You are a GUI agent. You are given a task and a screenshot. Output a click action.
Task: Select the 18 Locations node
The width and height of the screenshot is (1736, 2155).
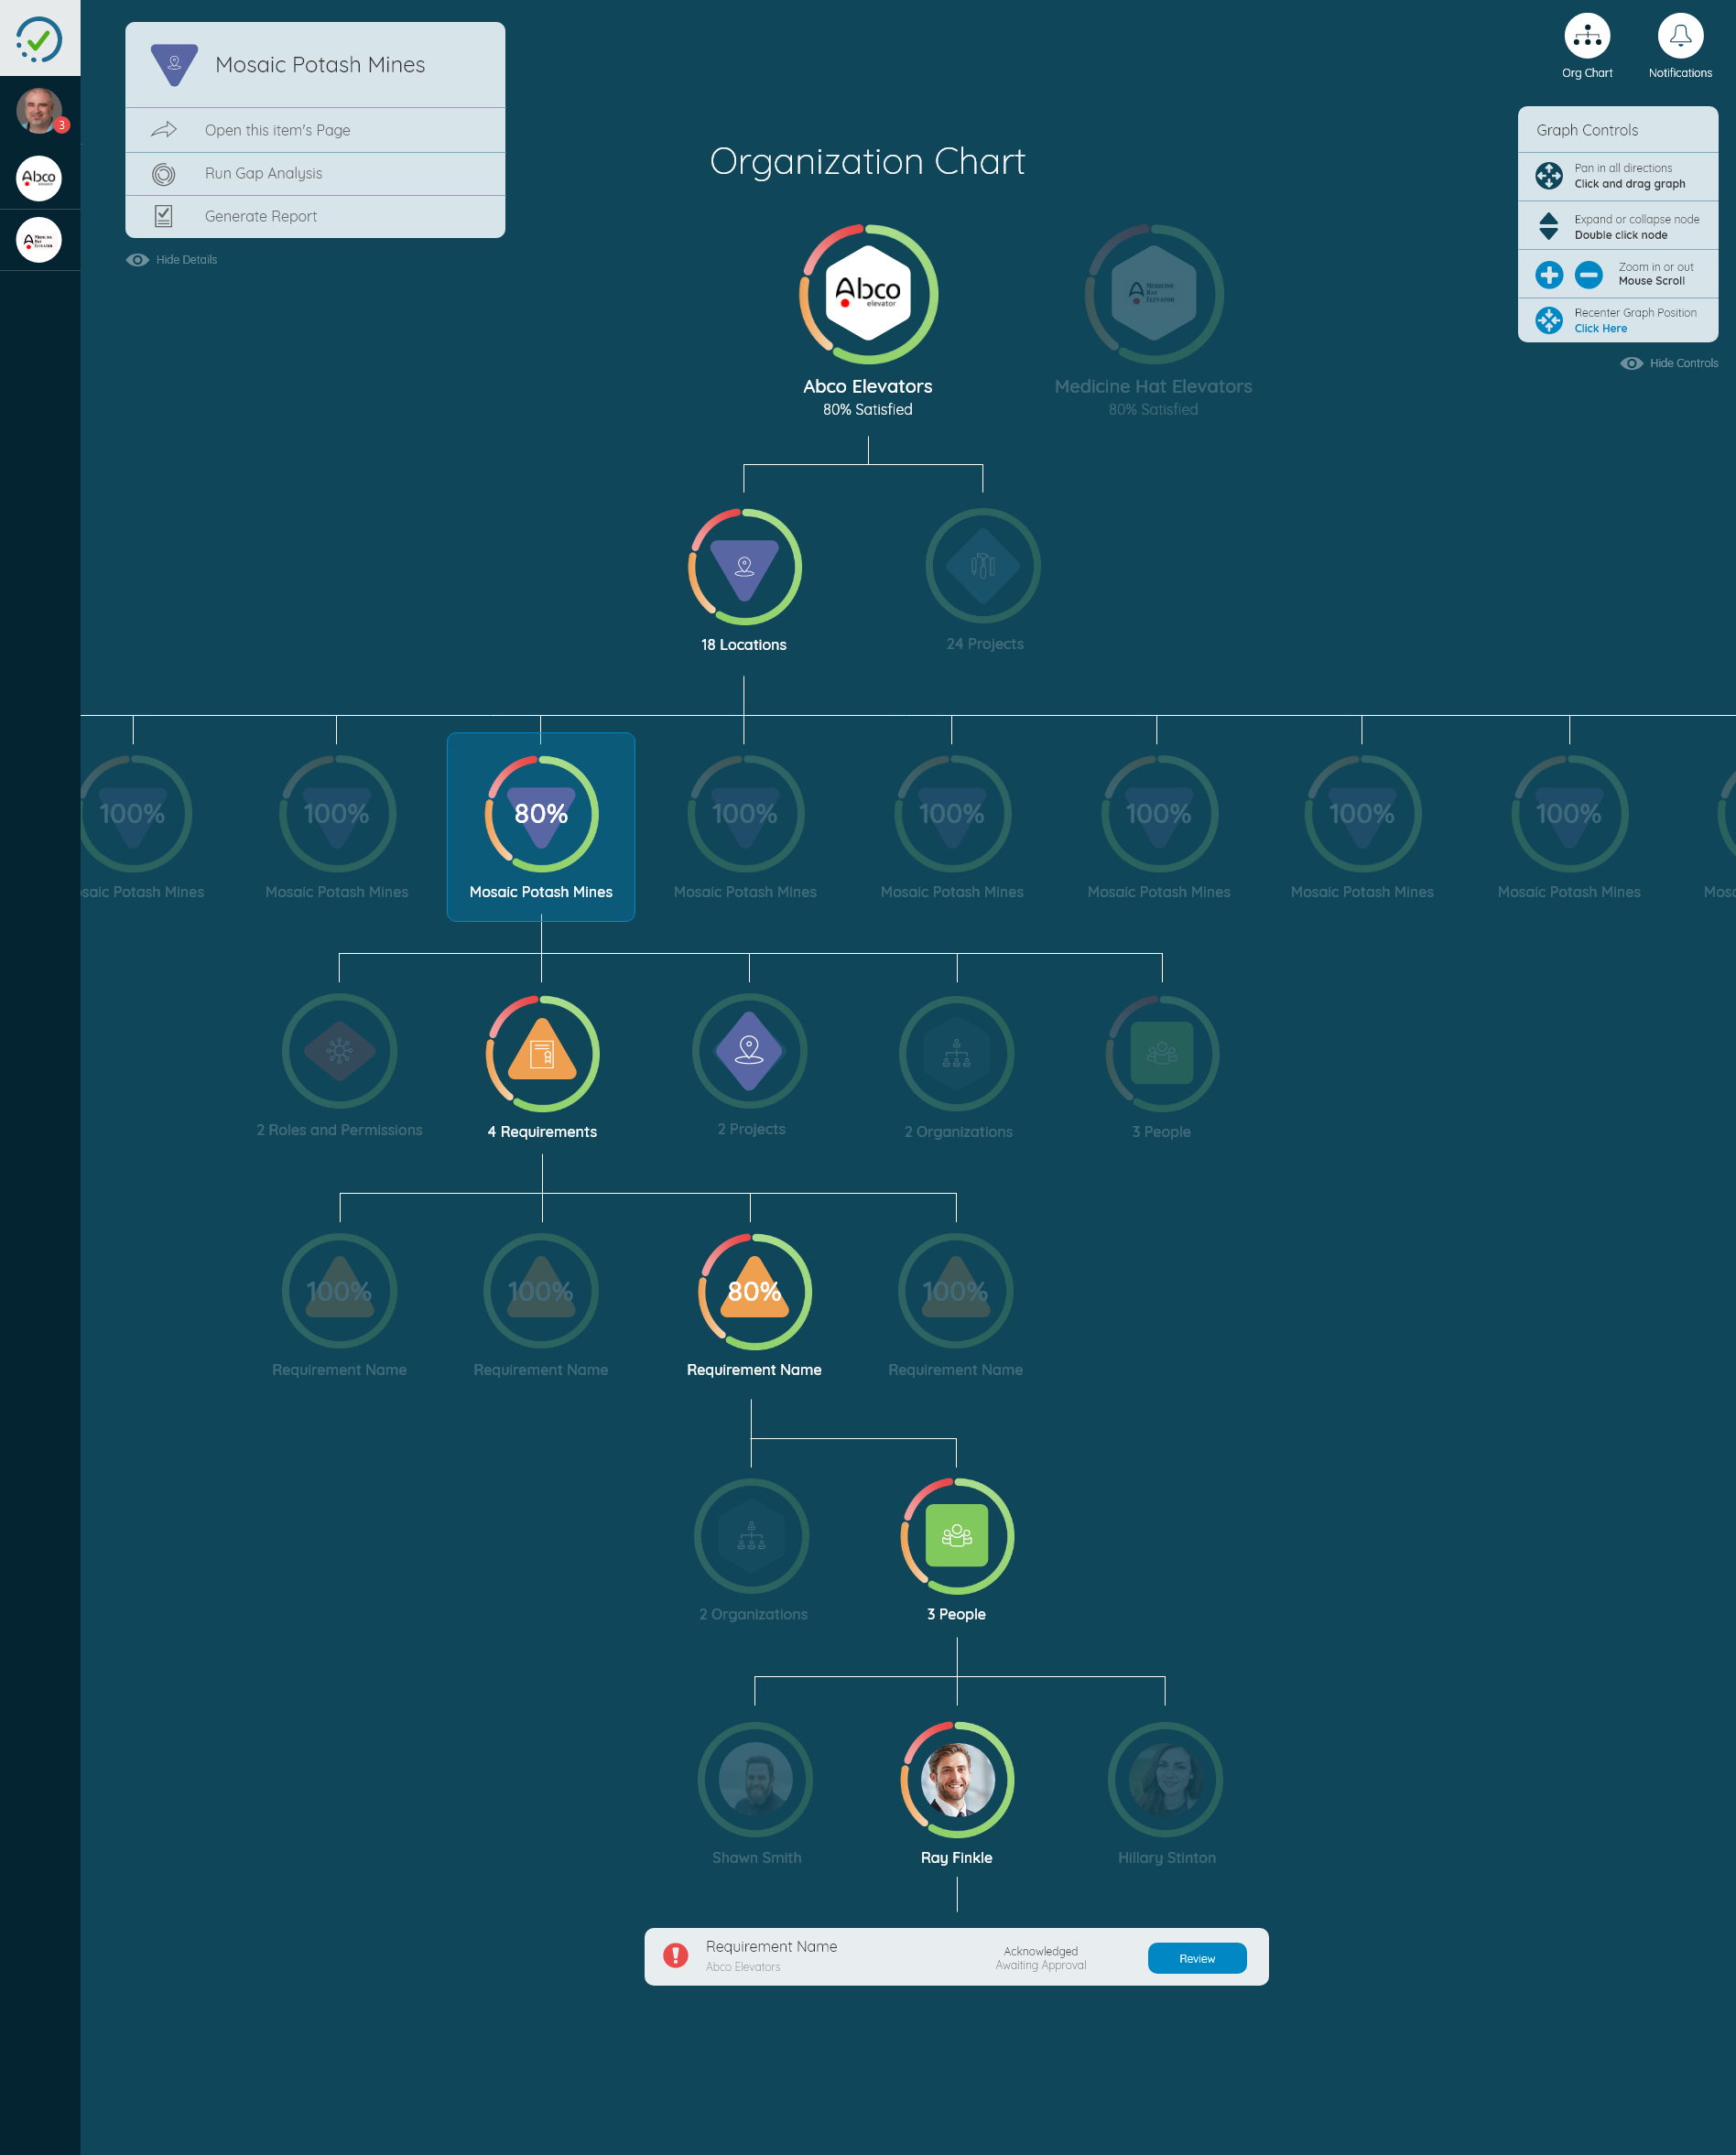[744, 567]
